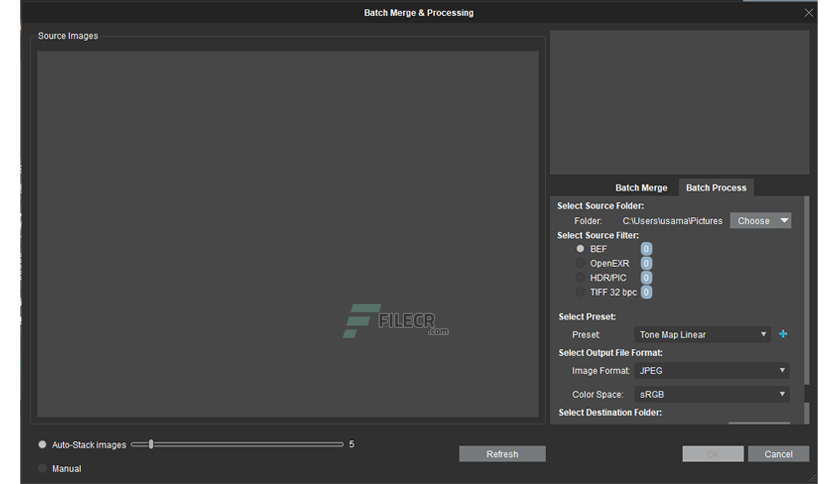Switch to the Batch Process tab
Screen dimensions: 836x484
(x=716, y=188)
